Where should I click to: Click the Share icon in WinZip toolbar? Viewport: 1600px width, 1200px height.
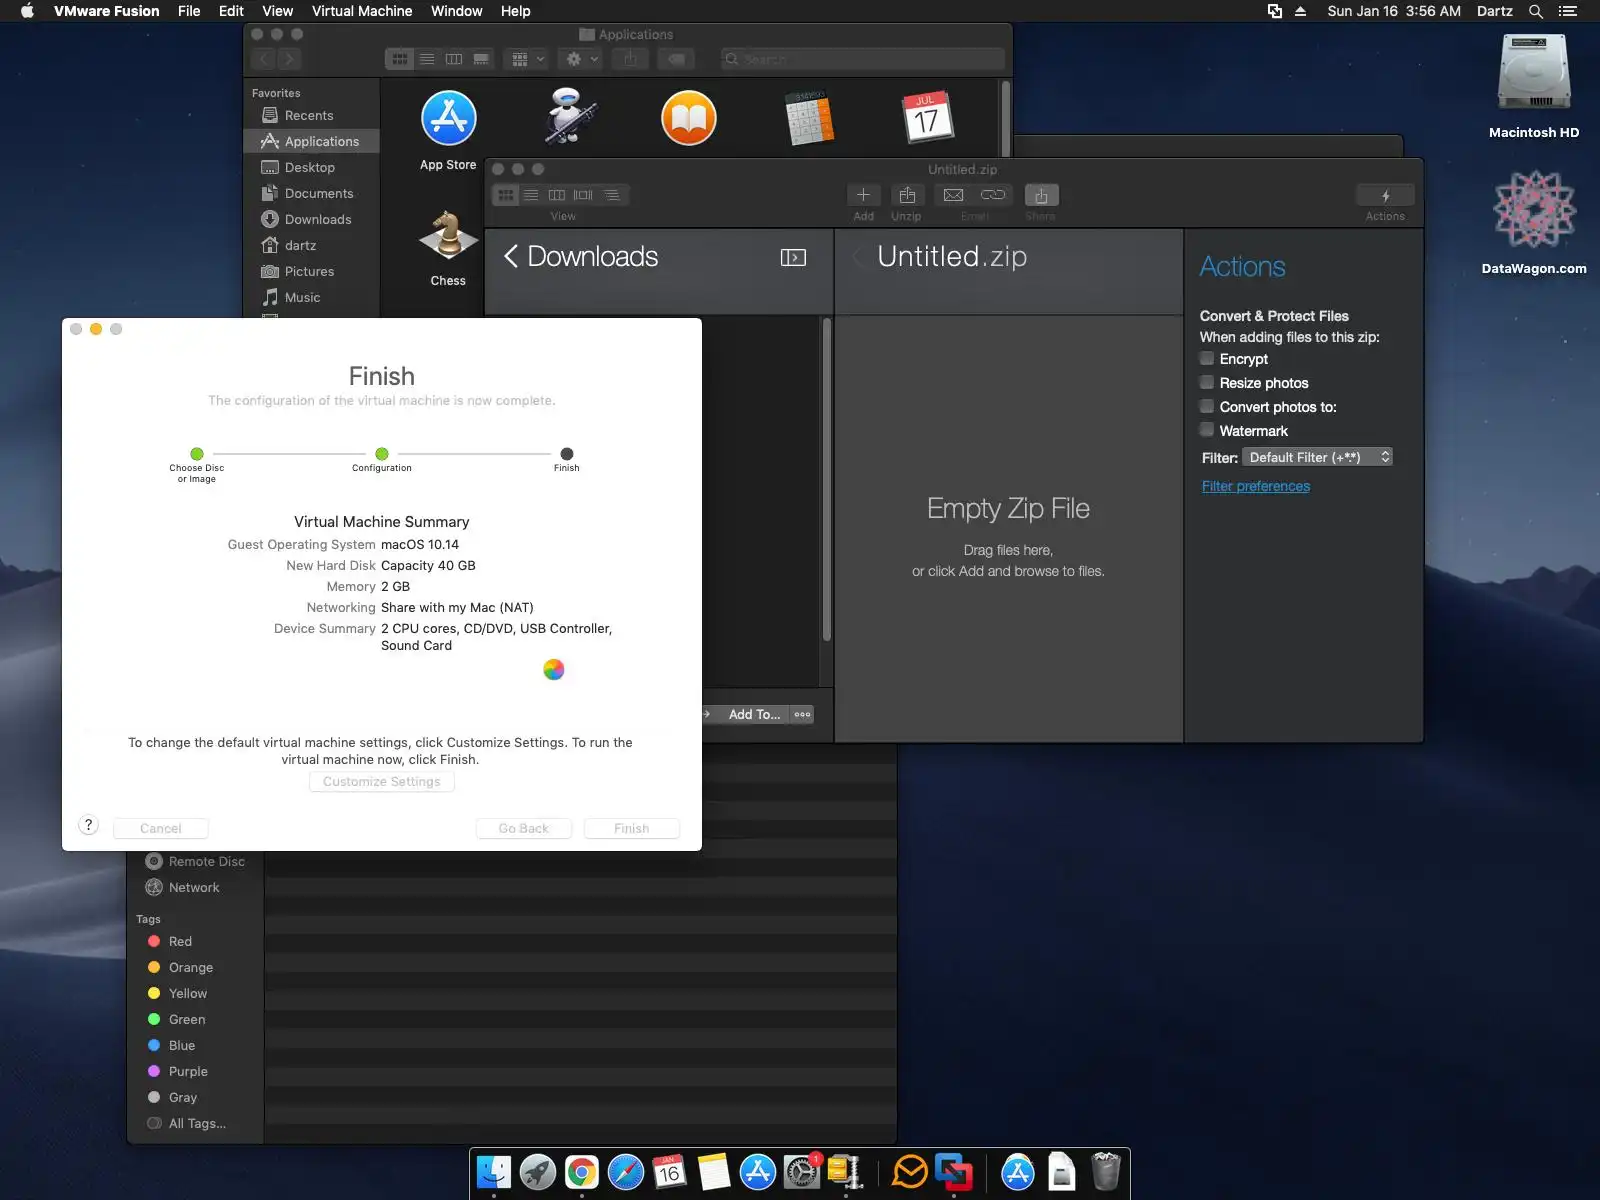coord(1041,195)
